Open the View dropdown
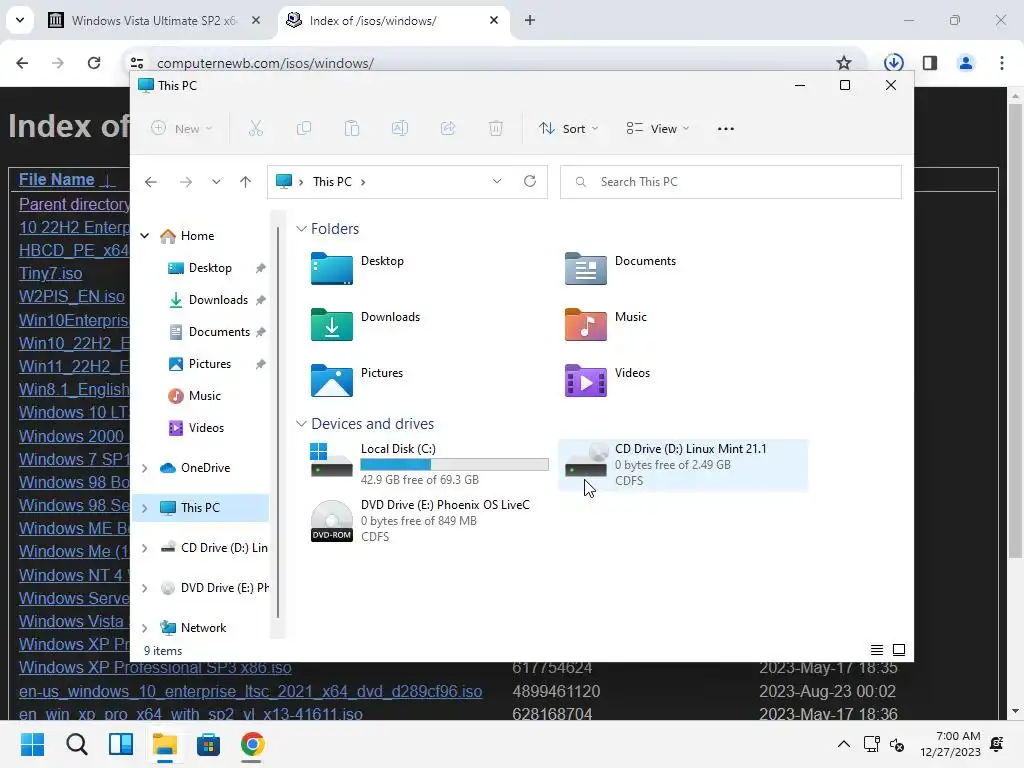Screen dimensions: 1024x768 pyautogui.click(x=658, y=129)
